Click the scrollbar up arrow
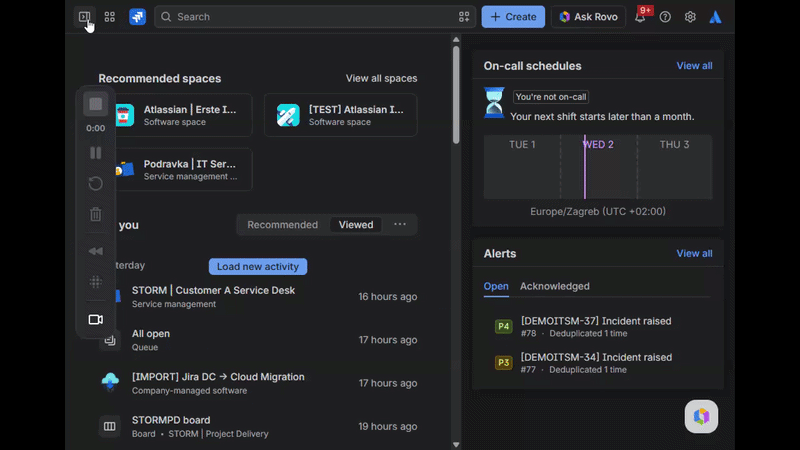Image resolution: width=800 pixels, height=450 pixels. point(456,39)
